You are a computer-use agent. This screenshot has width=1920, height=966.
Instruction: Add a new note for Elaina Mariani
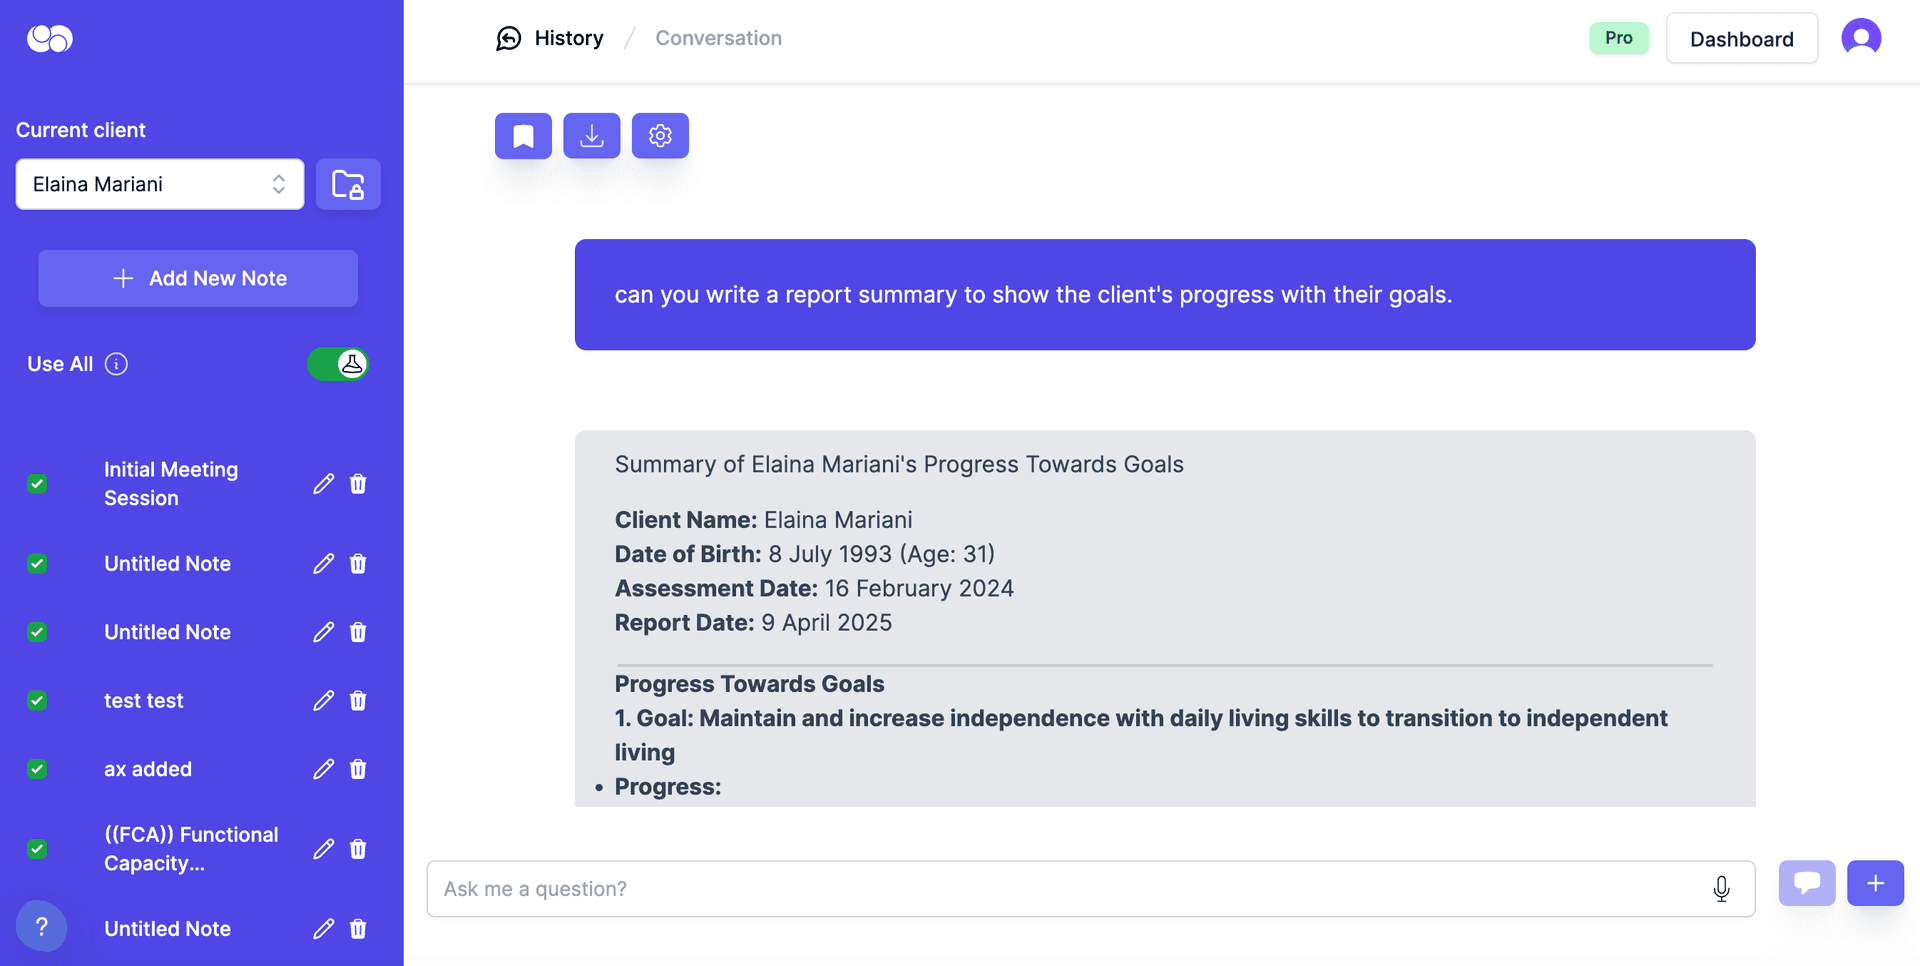[197, 278]
